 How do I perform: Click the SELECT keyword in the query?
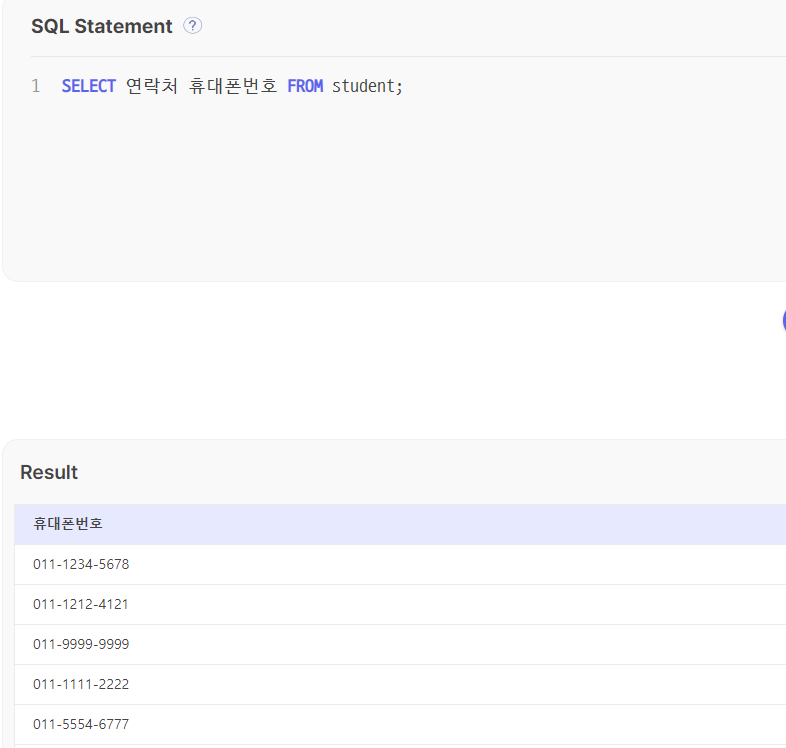coord(89,86)
